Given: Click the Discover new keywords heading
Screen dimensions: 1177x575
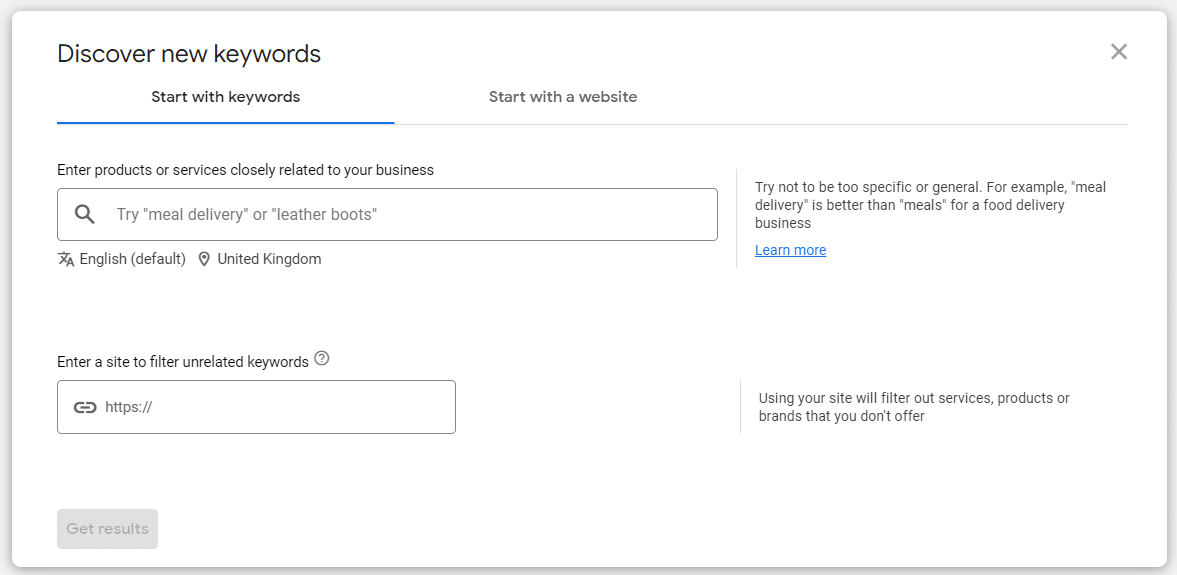Looking at the screenshot, I should (189, 54).
